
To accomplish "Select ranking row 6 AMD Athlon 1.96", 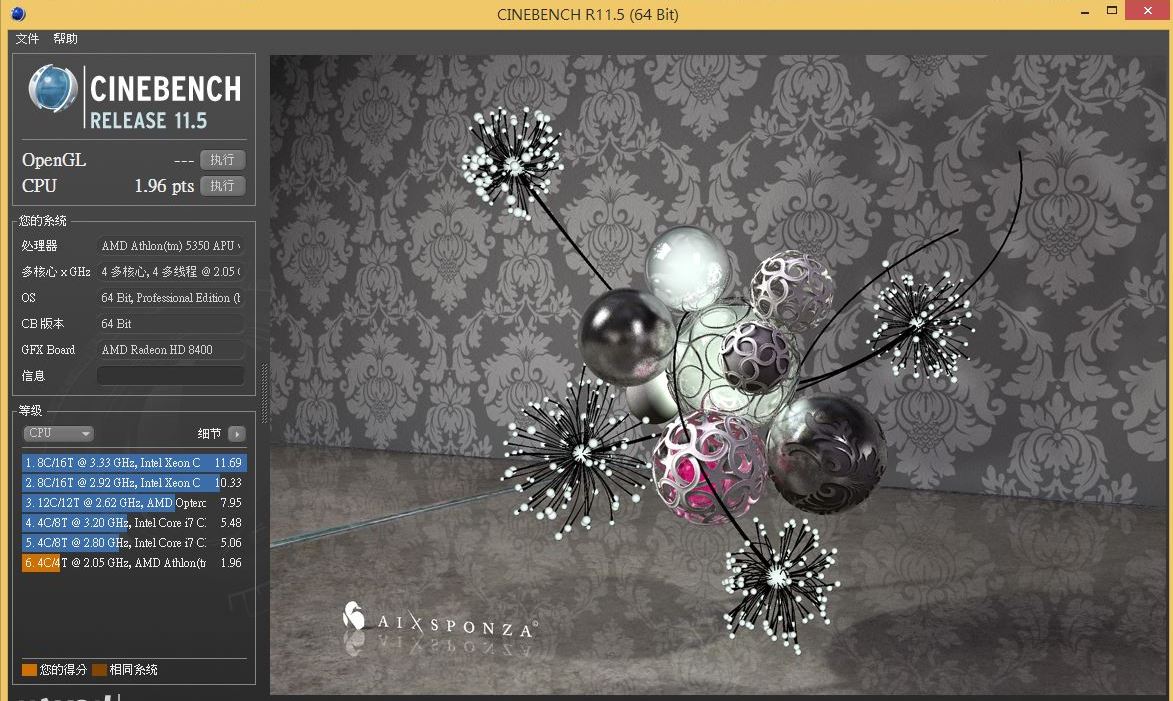I will click(x=134, y=563).
